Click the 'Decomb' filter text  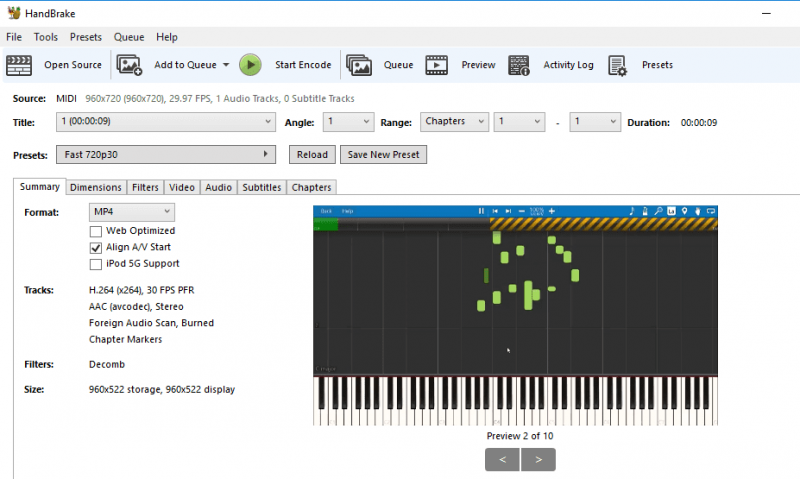[x=107, y=364]
